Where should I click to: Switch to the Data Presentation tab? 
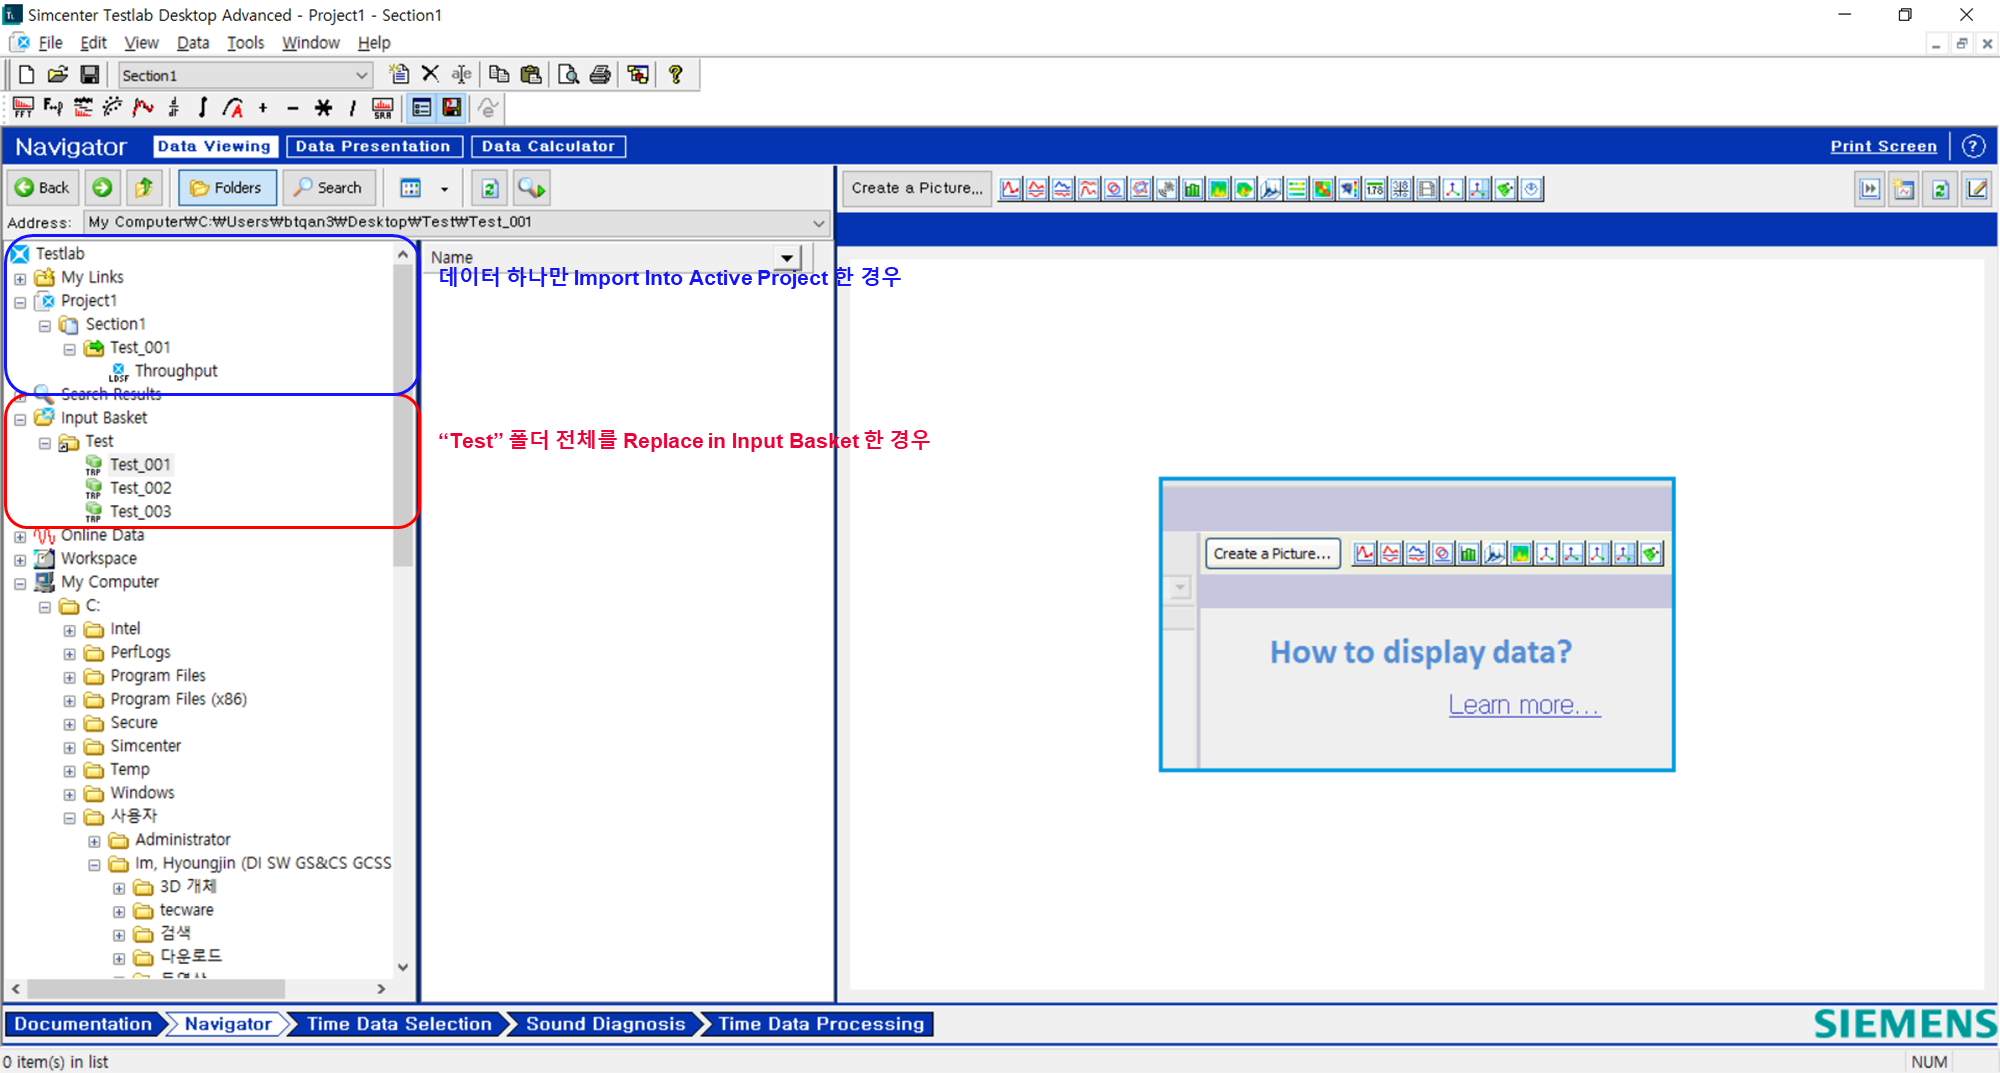point(374,146)
